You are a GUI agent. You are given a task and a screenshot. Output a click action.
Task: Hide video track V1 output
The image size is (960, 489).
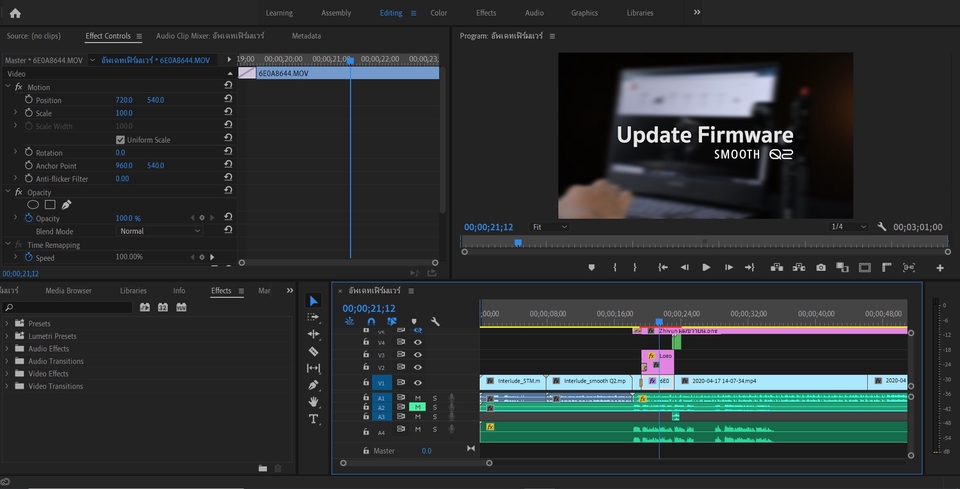coord(418,382)
